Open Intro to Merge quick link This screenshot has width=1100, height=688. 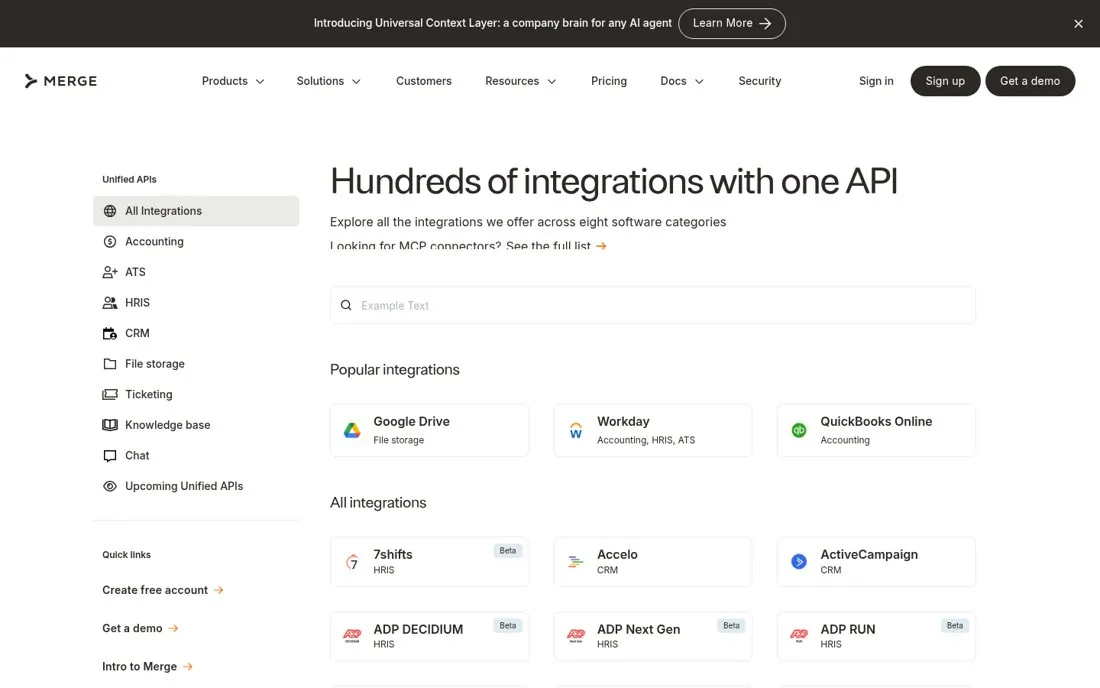147,667
